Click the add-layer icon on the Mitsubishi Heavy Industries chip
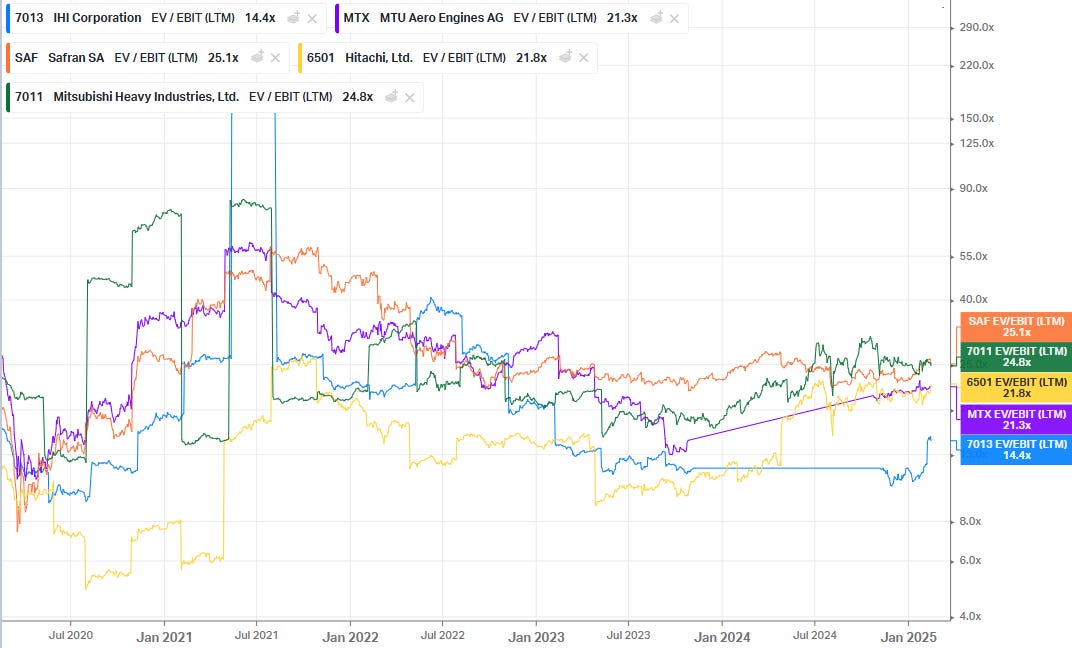 [391, 97]
